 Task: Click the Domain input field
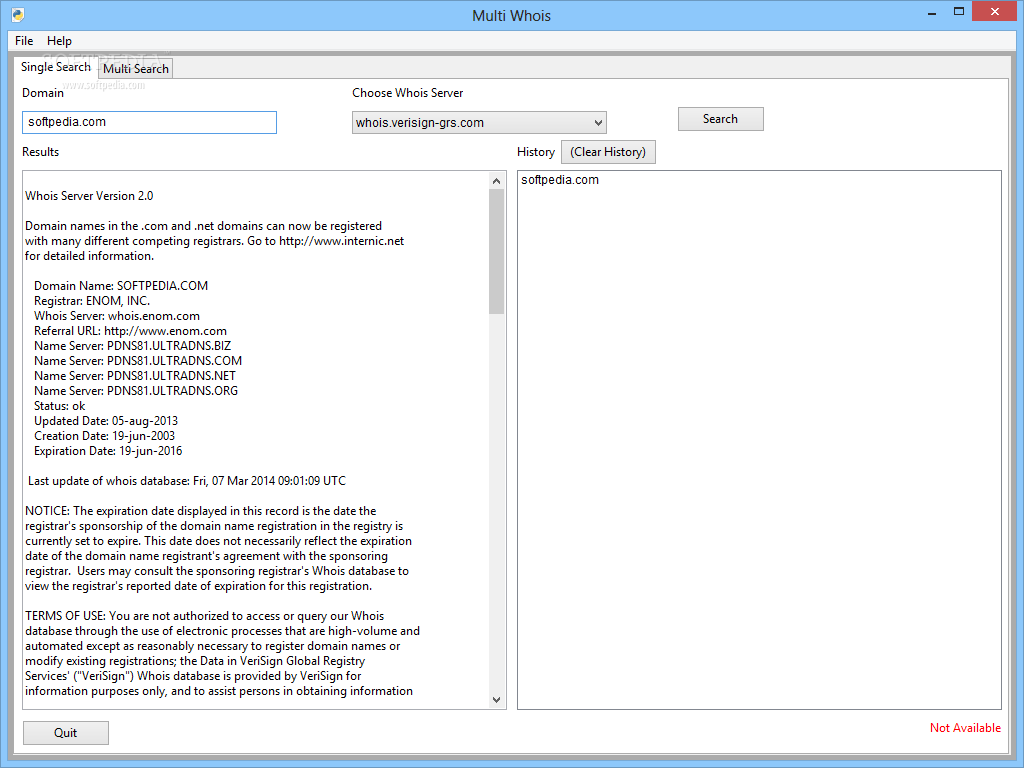pos(150,122)
